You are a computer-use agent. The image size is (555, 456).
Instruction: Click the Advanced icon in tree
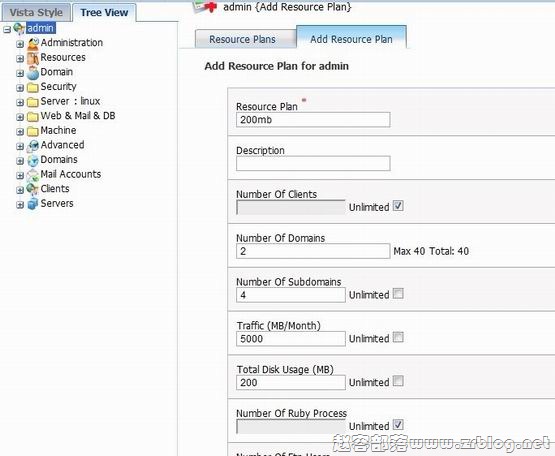(33, 146)
